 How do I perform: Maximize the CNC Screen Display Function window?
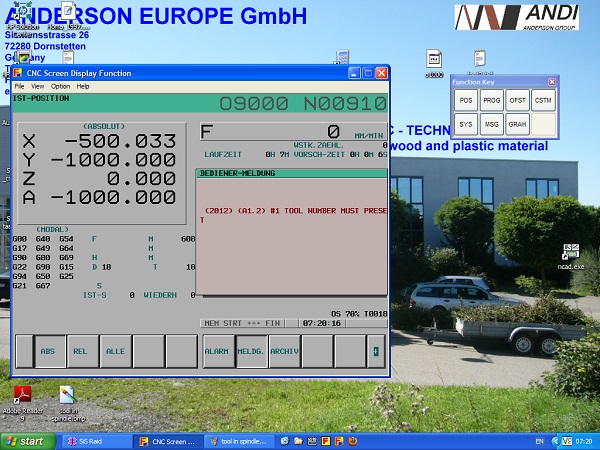click(x=368, y=73)
